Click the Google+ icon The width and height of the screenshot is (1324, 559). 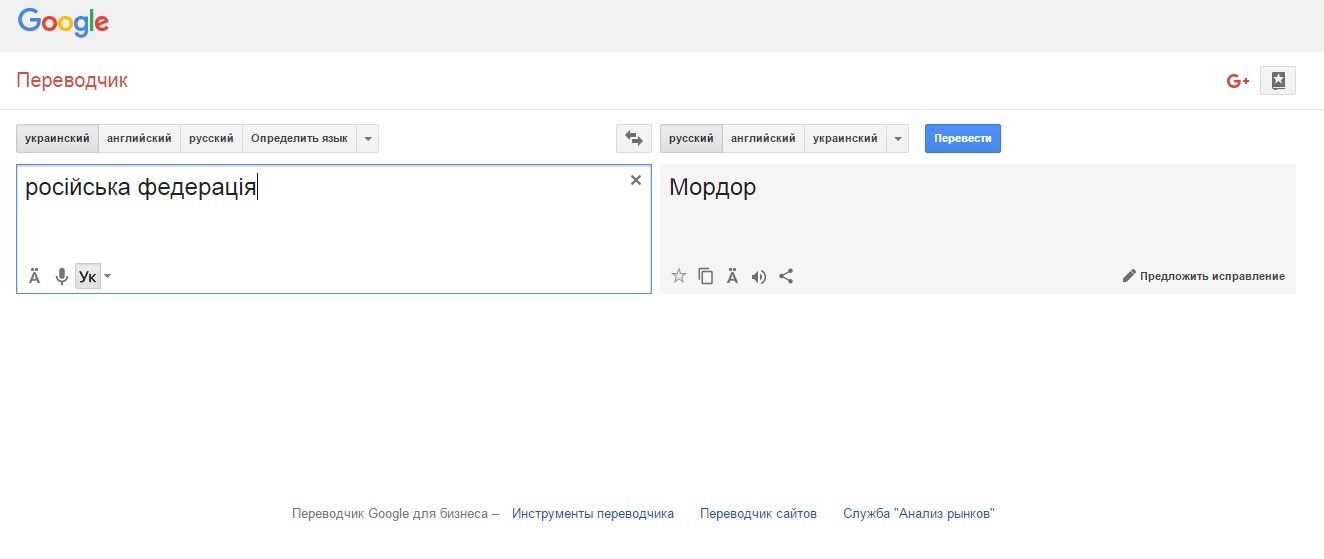click(1238, 81)
